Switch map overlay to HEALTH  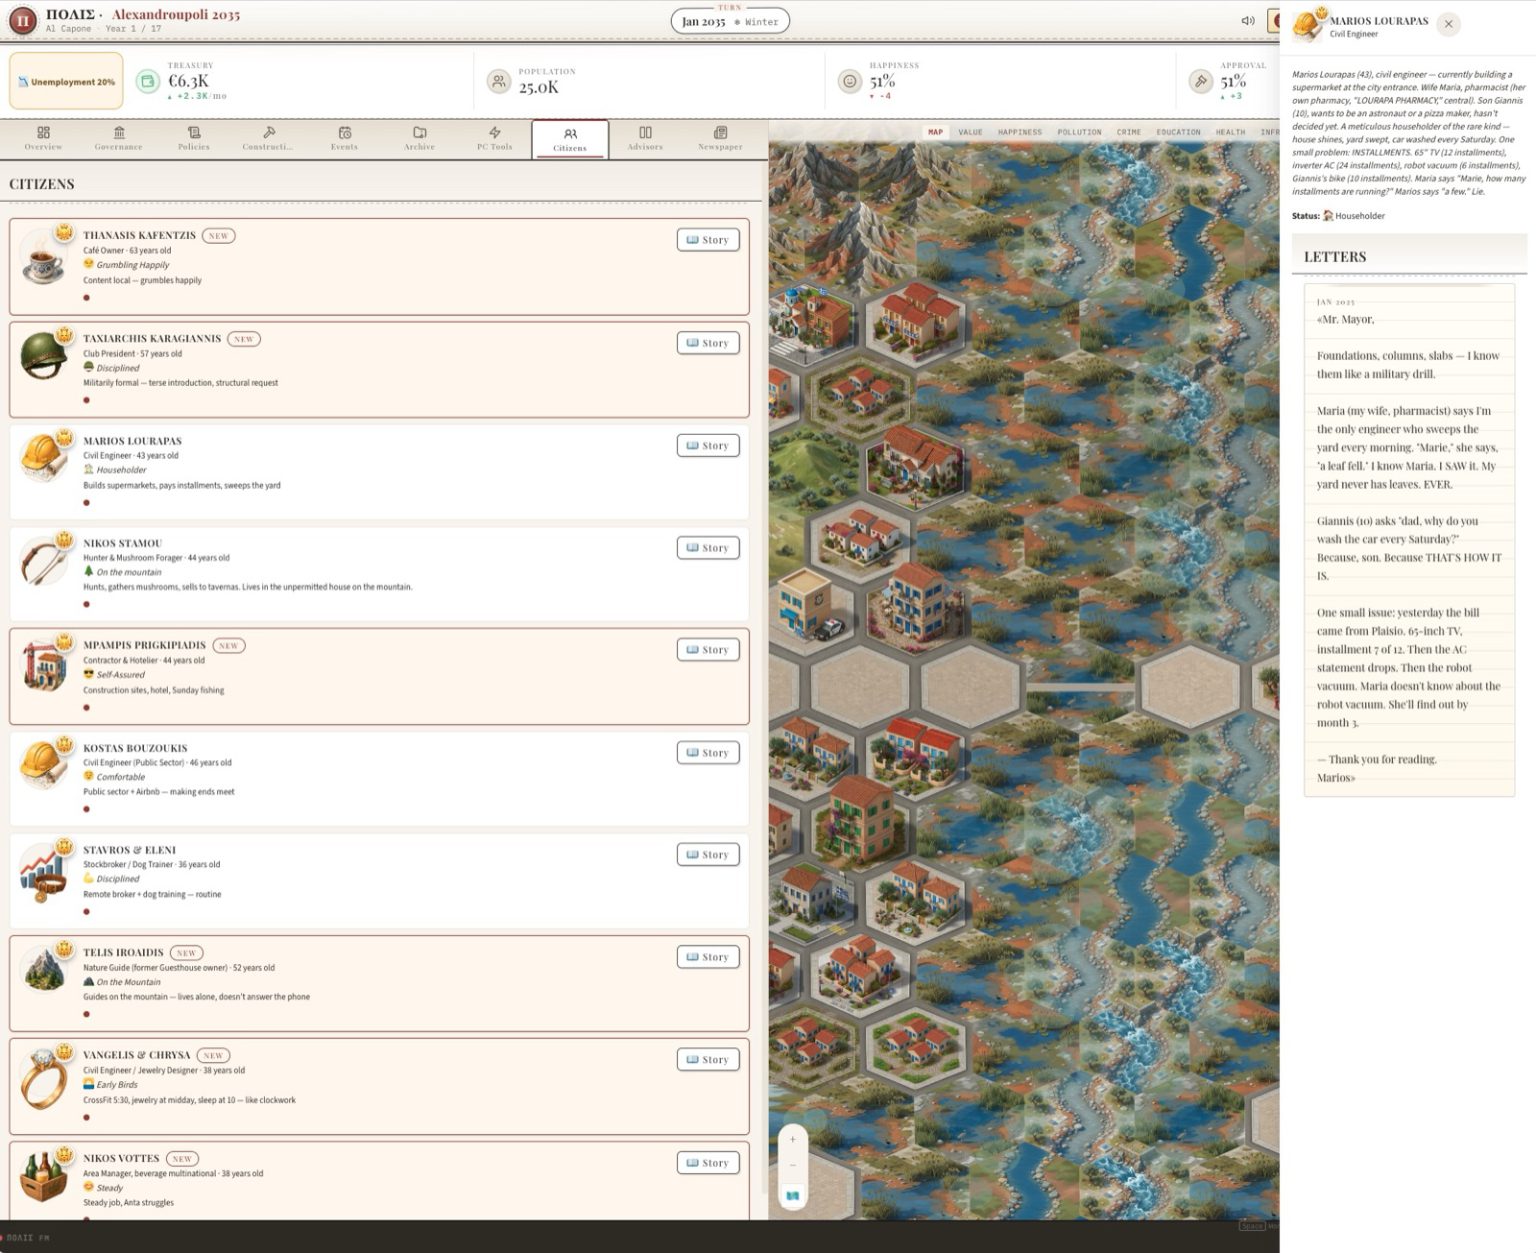click(x=1230, y=132)
